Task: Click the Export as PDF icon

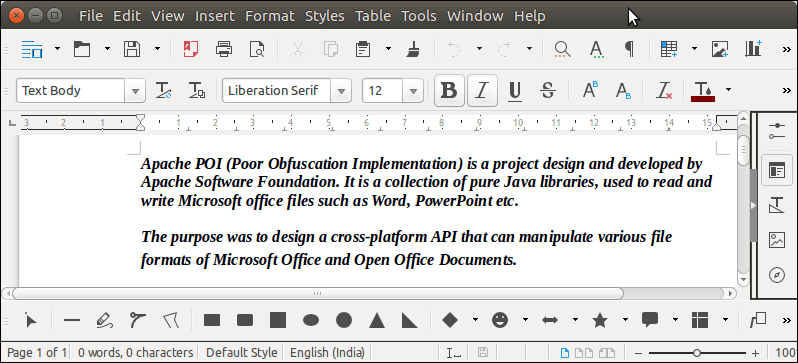Action: pos(190,49)
